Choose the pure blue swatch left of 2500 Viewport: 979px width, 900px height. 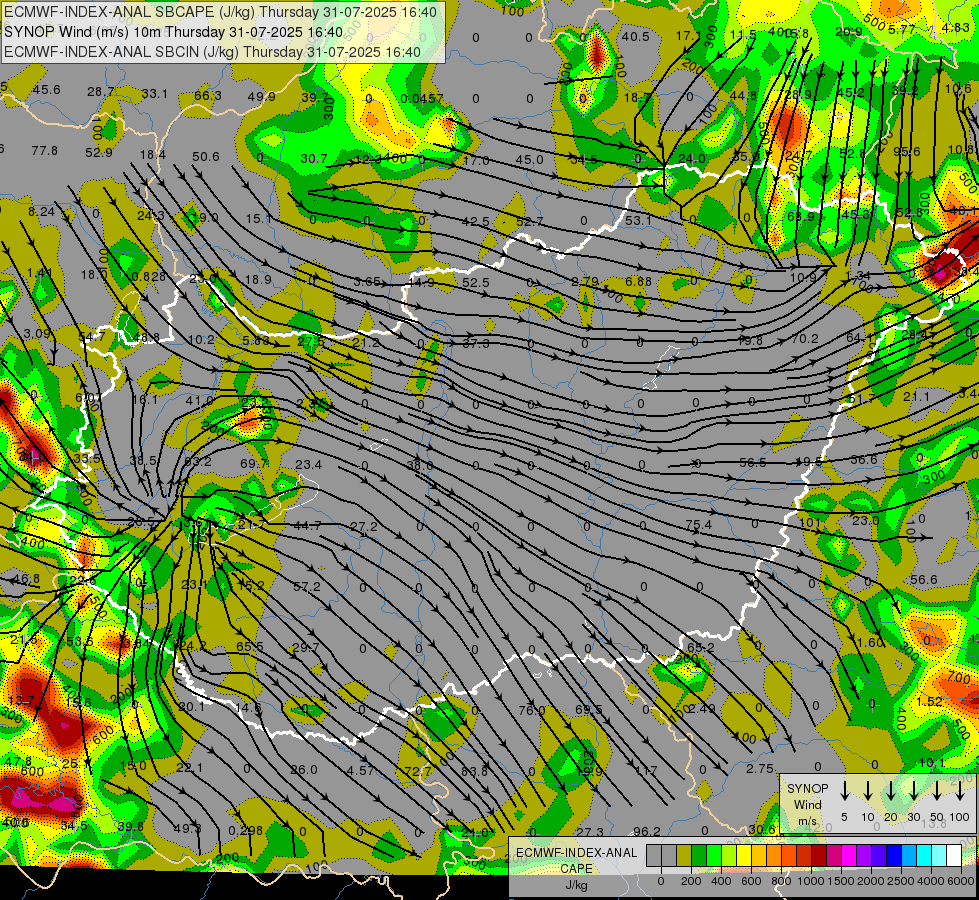[x=893, y=855]
